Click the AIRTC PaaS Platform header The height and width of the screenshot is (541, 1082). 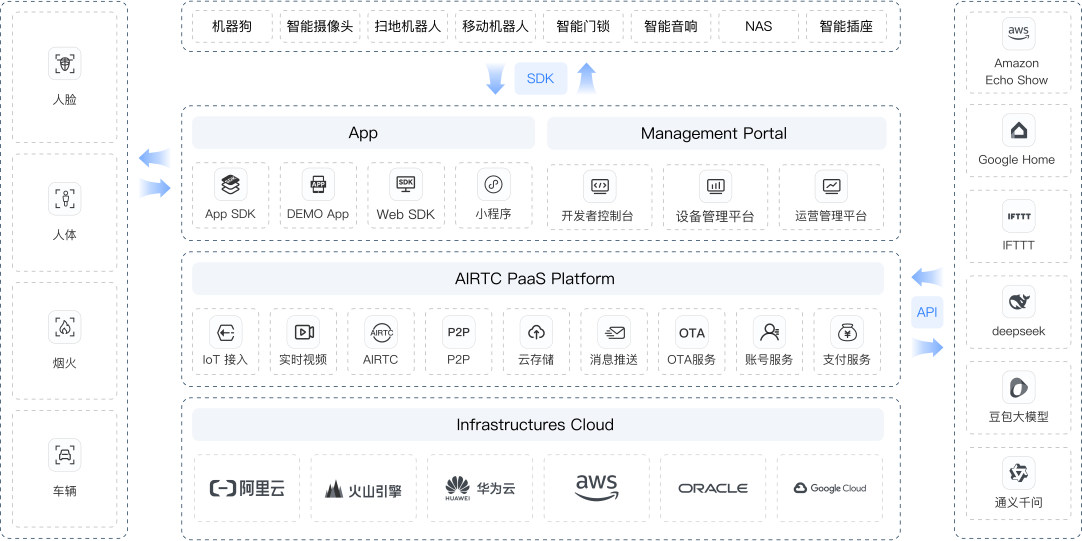pyautogui.click(x=538, y=279)
